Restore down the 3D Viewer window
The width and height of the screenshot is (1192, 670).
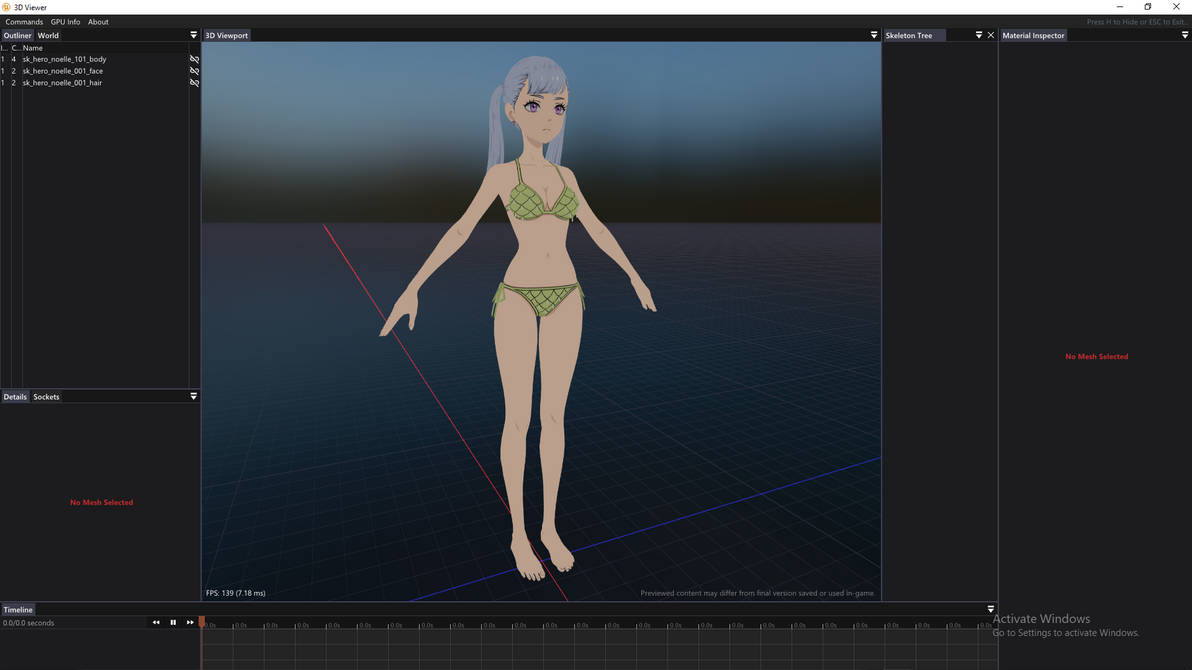click(1148, 7)
